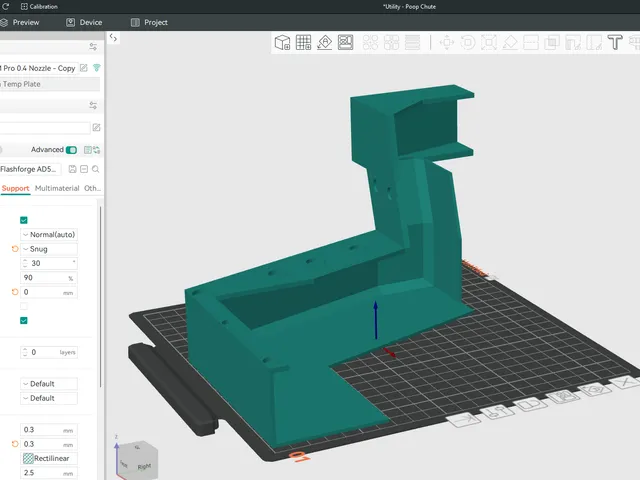Click reset arrow beside 0 mm field
This screenshot has height=480, width=640.
click(15, 292)
